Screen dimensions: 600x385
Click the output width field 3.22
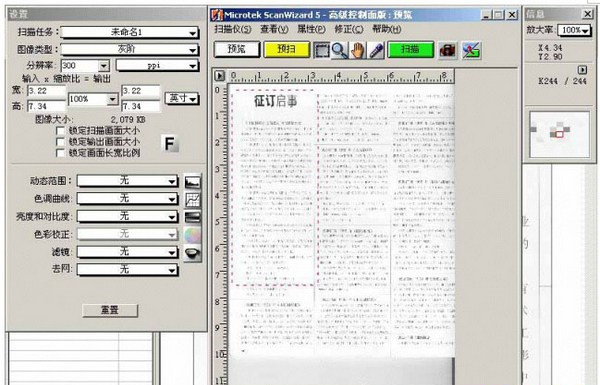point(140,91)
